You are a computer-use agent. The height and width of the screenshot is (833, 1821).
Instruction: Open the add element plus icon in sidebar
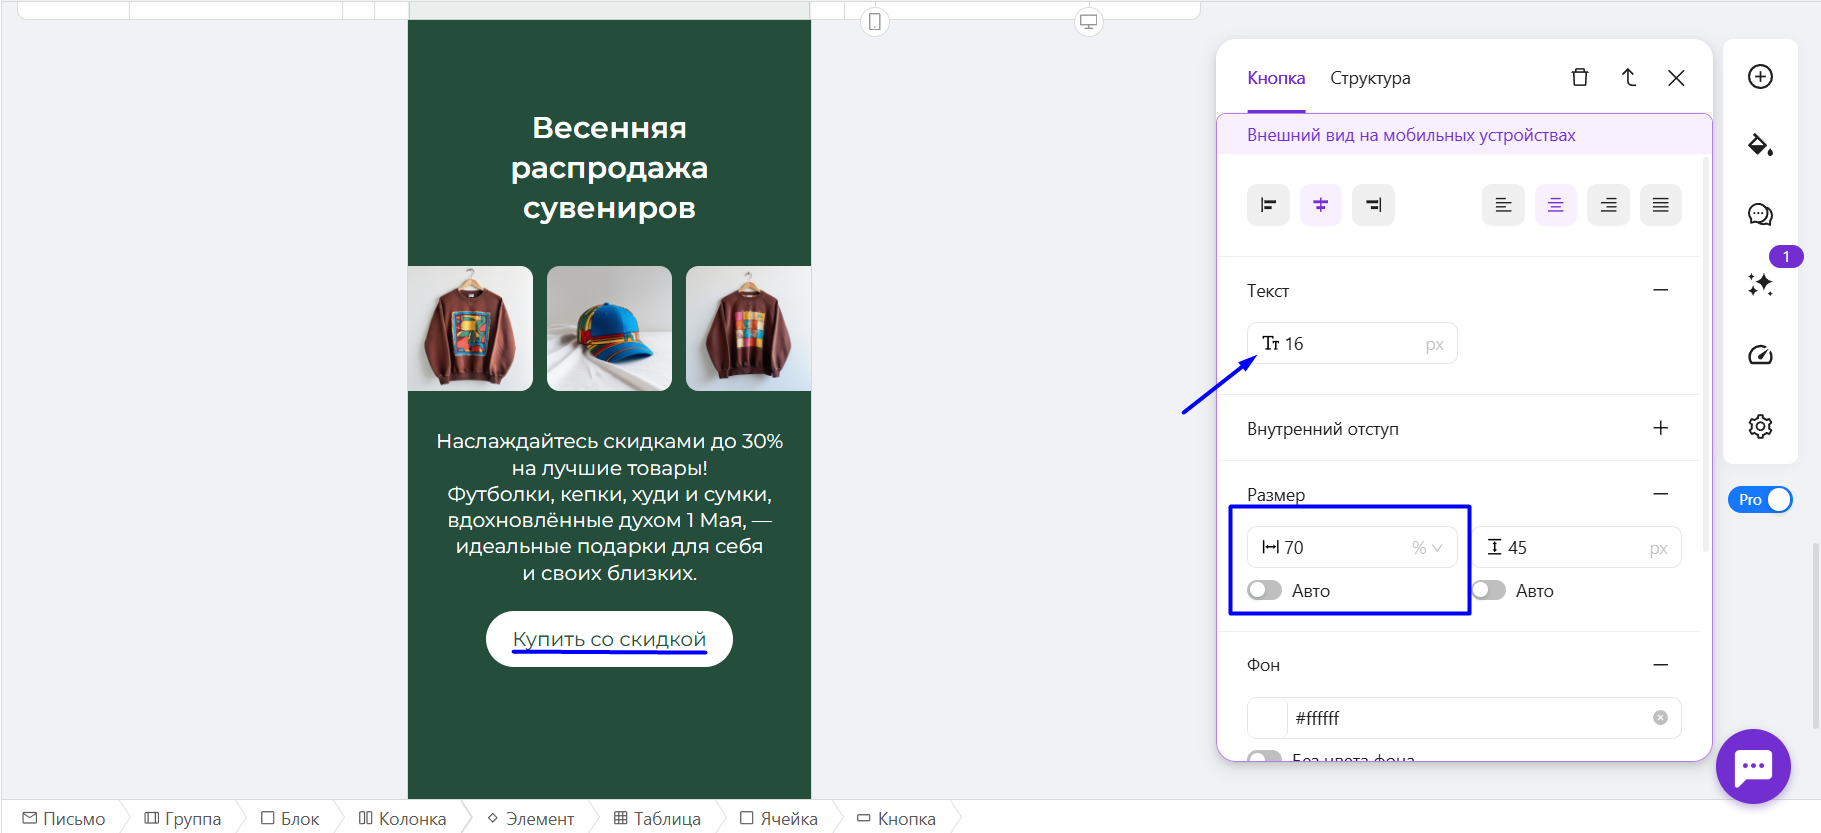click(x=1760, y=77)
